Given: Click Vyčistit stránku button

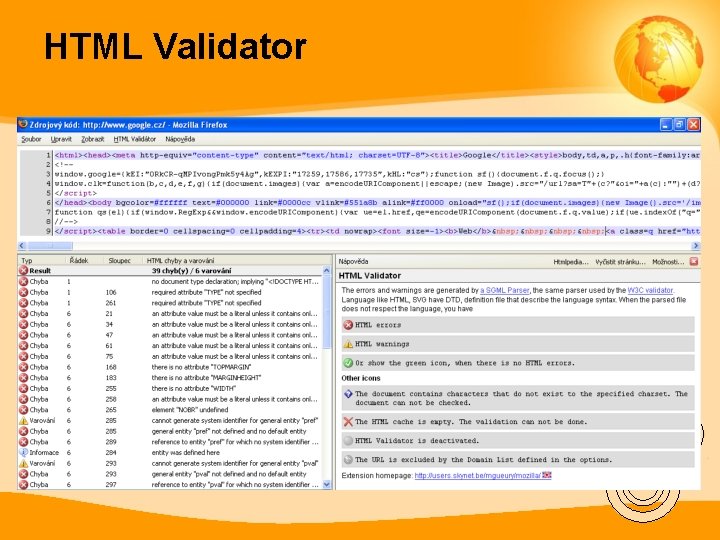Looking at the screenshot, I should [620, 262].
